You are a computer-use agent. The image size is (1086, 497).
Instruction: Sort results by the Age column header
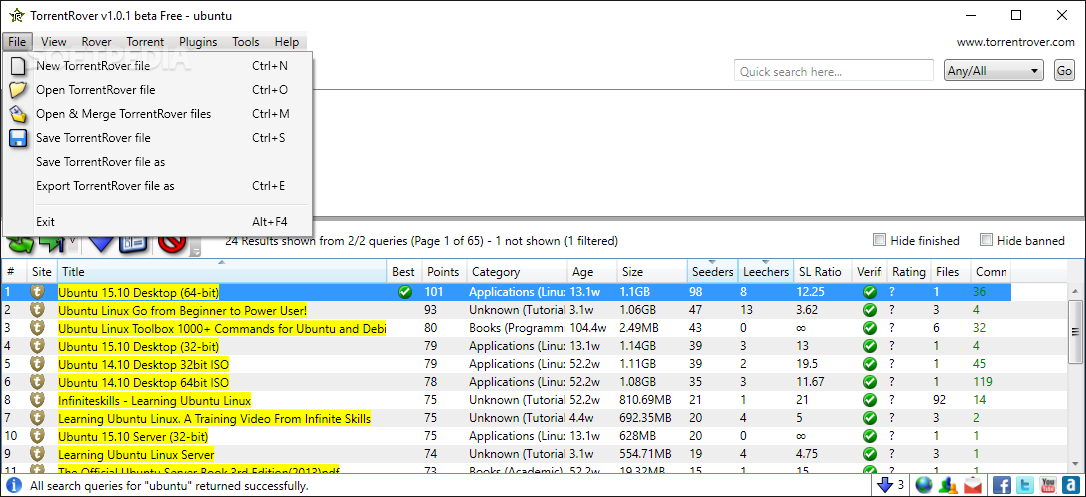click(x=592, y=271)
